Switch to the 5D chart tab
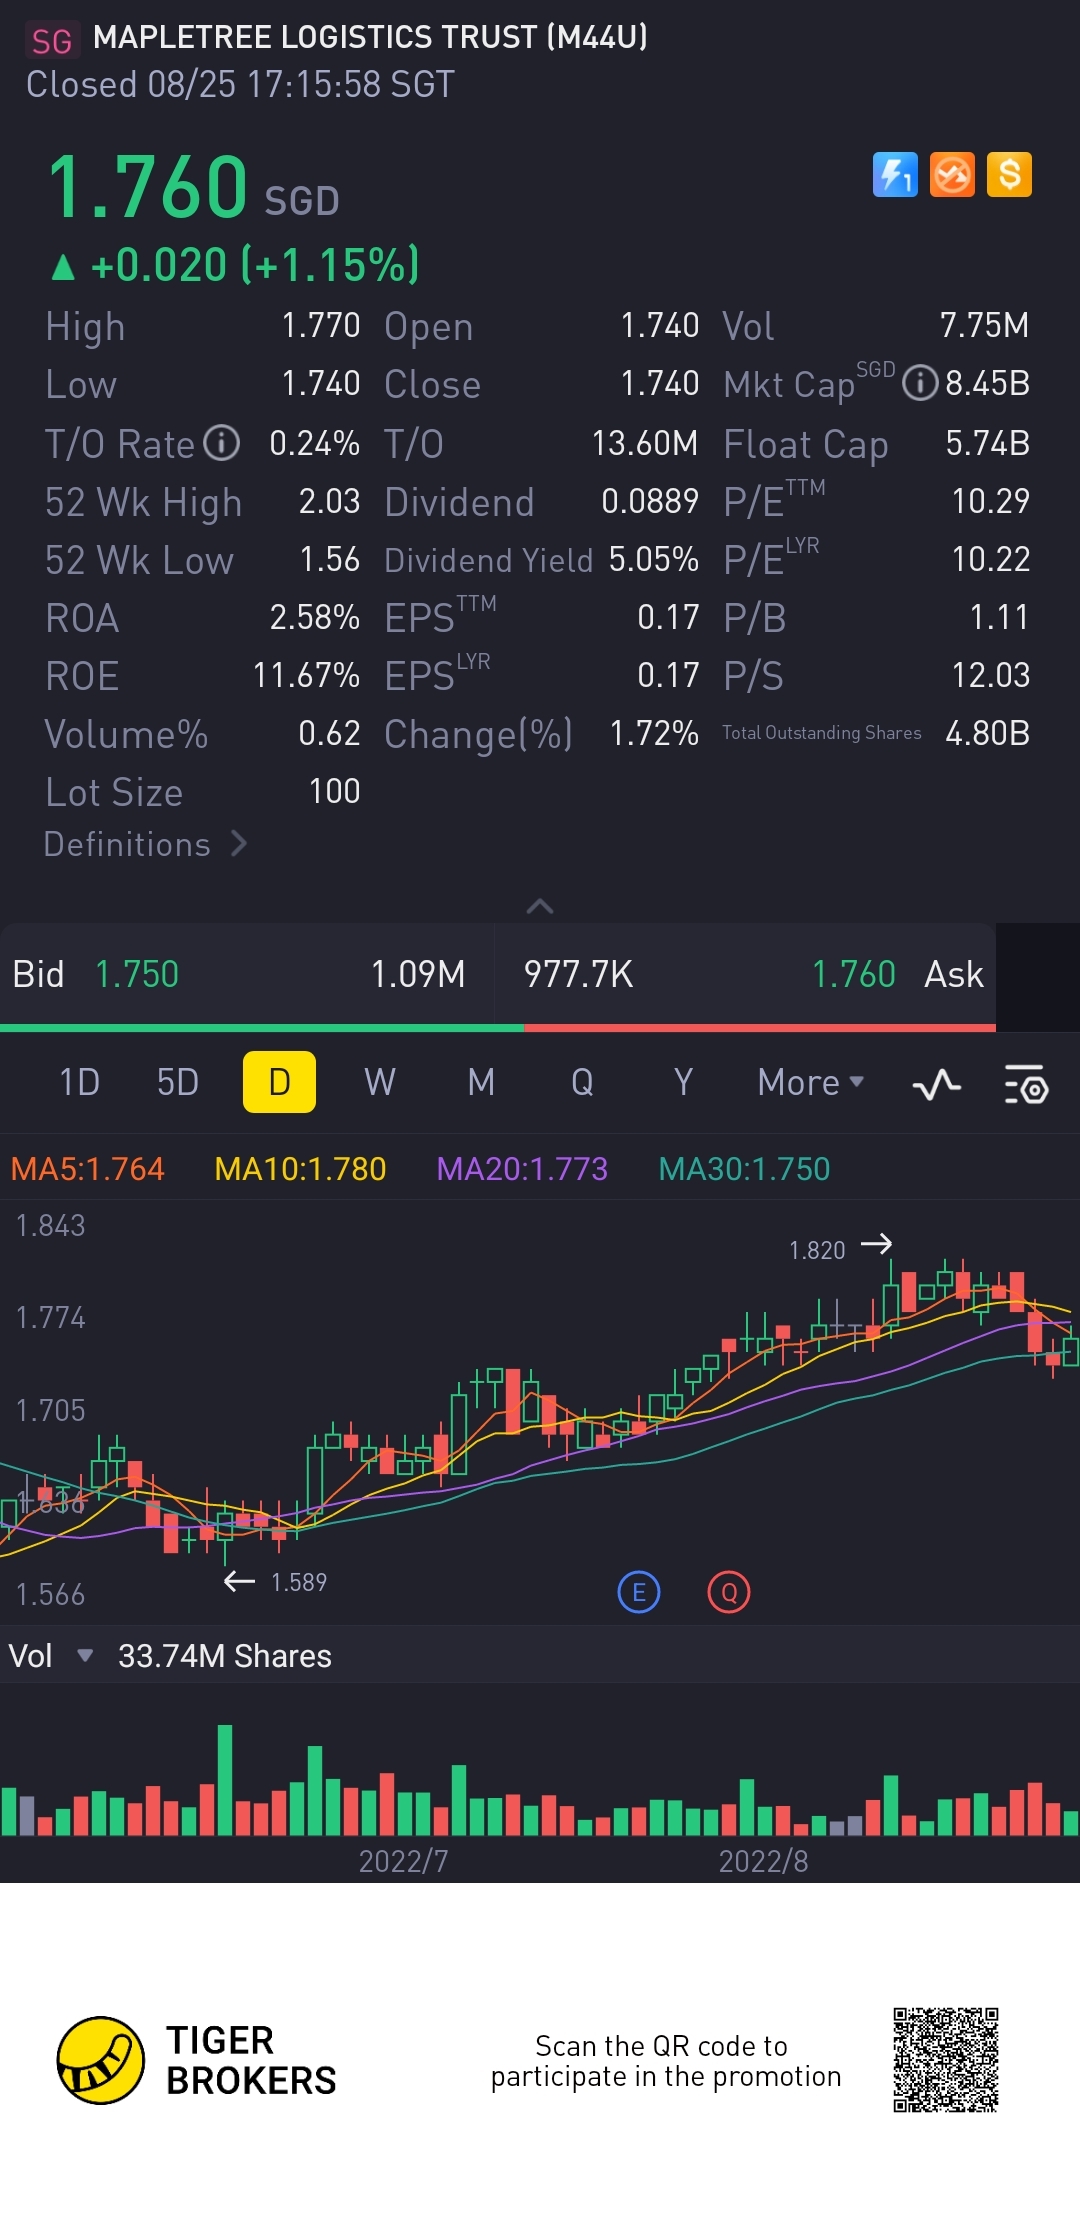 tap(178, 1082)
